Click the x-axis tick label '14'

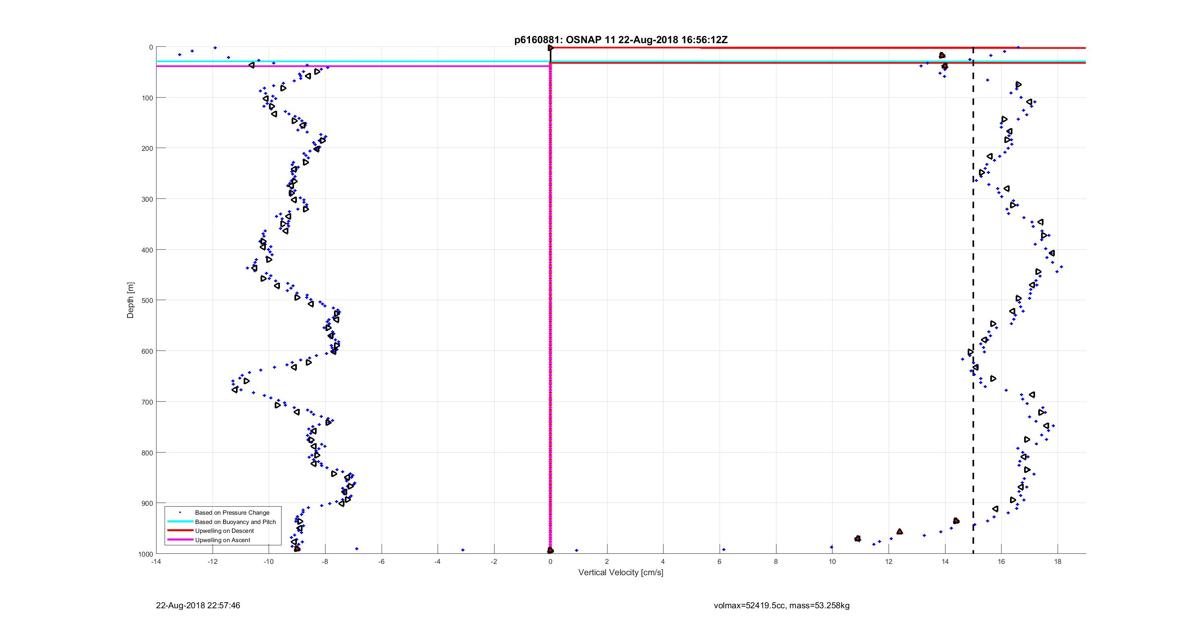click(x=945, y=561)
